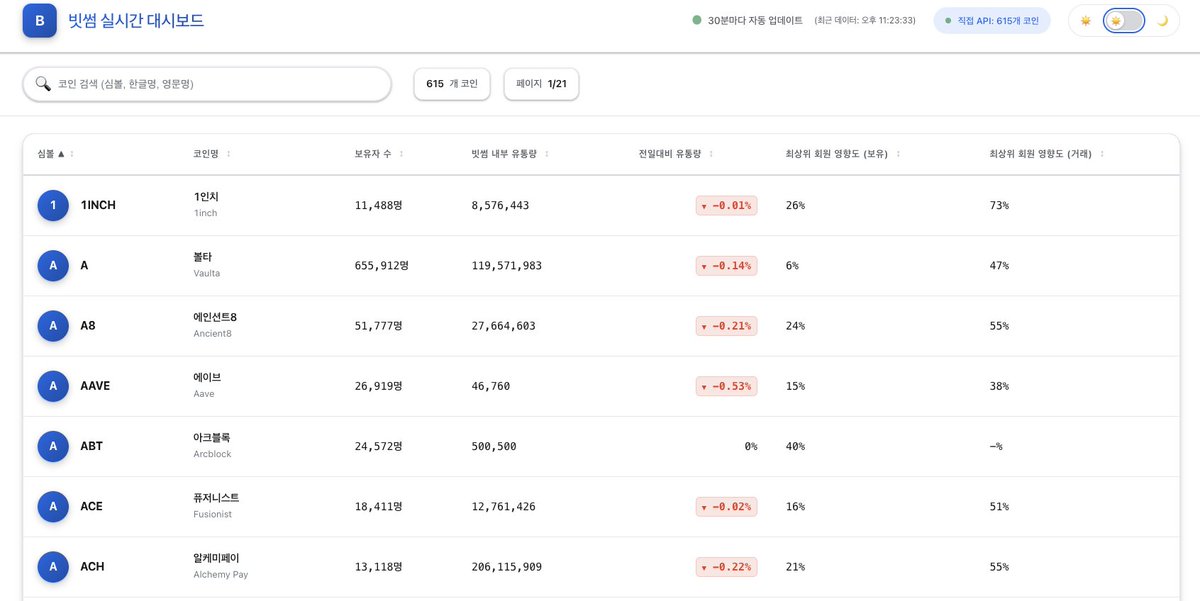Click the ACE coin avatar icon
1200x601 pixels.
[53, 506]
